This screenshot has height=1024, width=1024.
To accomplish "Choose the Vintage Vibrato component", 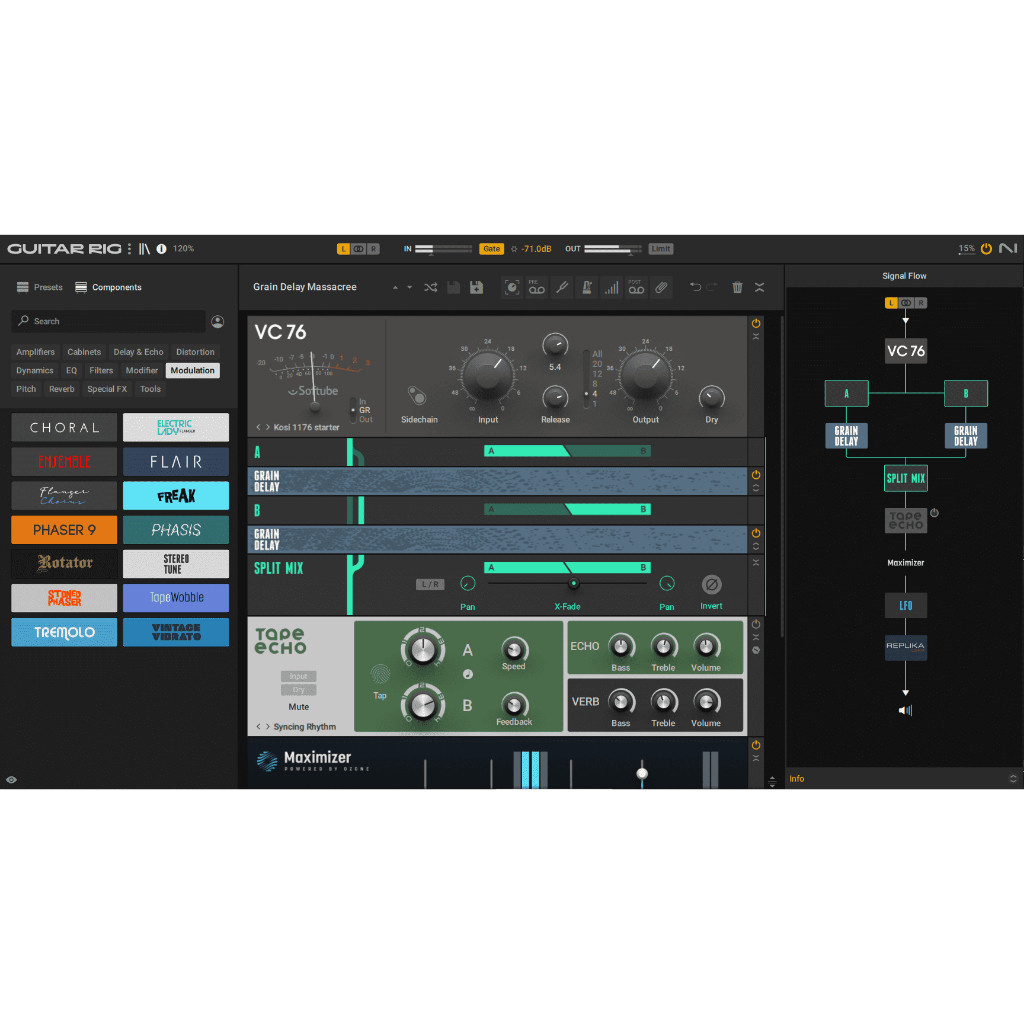I will coord(176,632).
